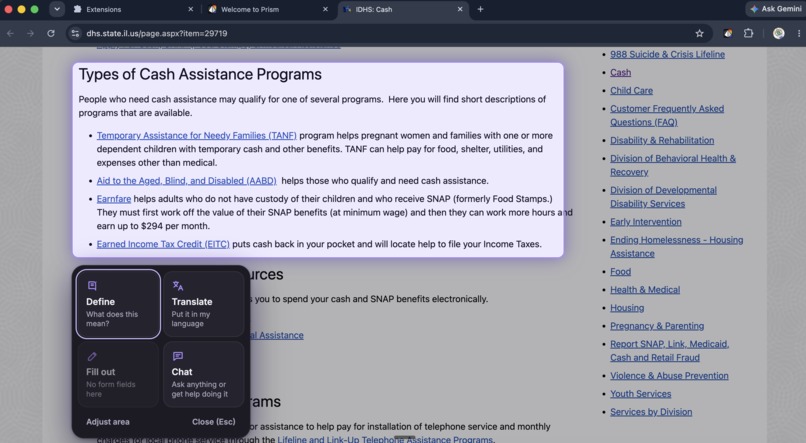806x443 pixels.
Task: Open Division of Behavioral Health & Recovery link
Action: pyautogui.click(x=673, y=165)
